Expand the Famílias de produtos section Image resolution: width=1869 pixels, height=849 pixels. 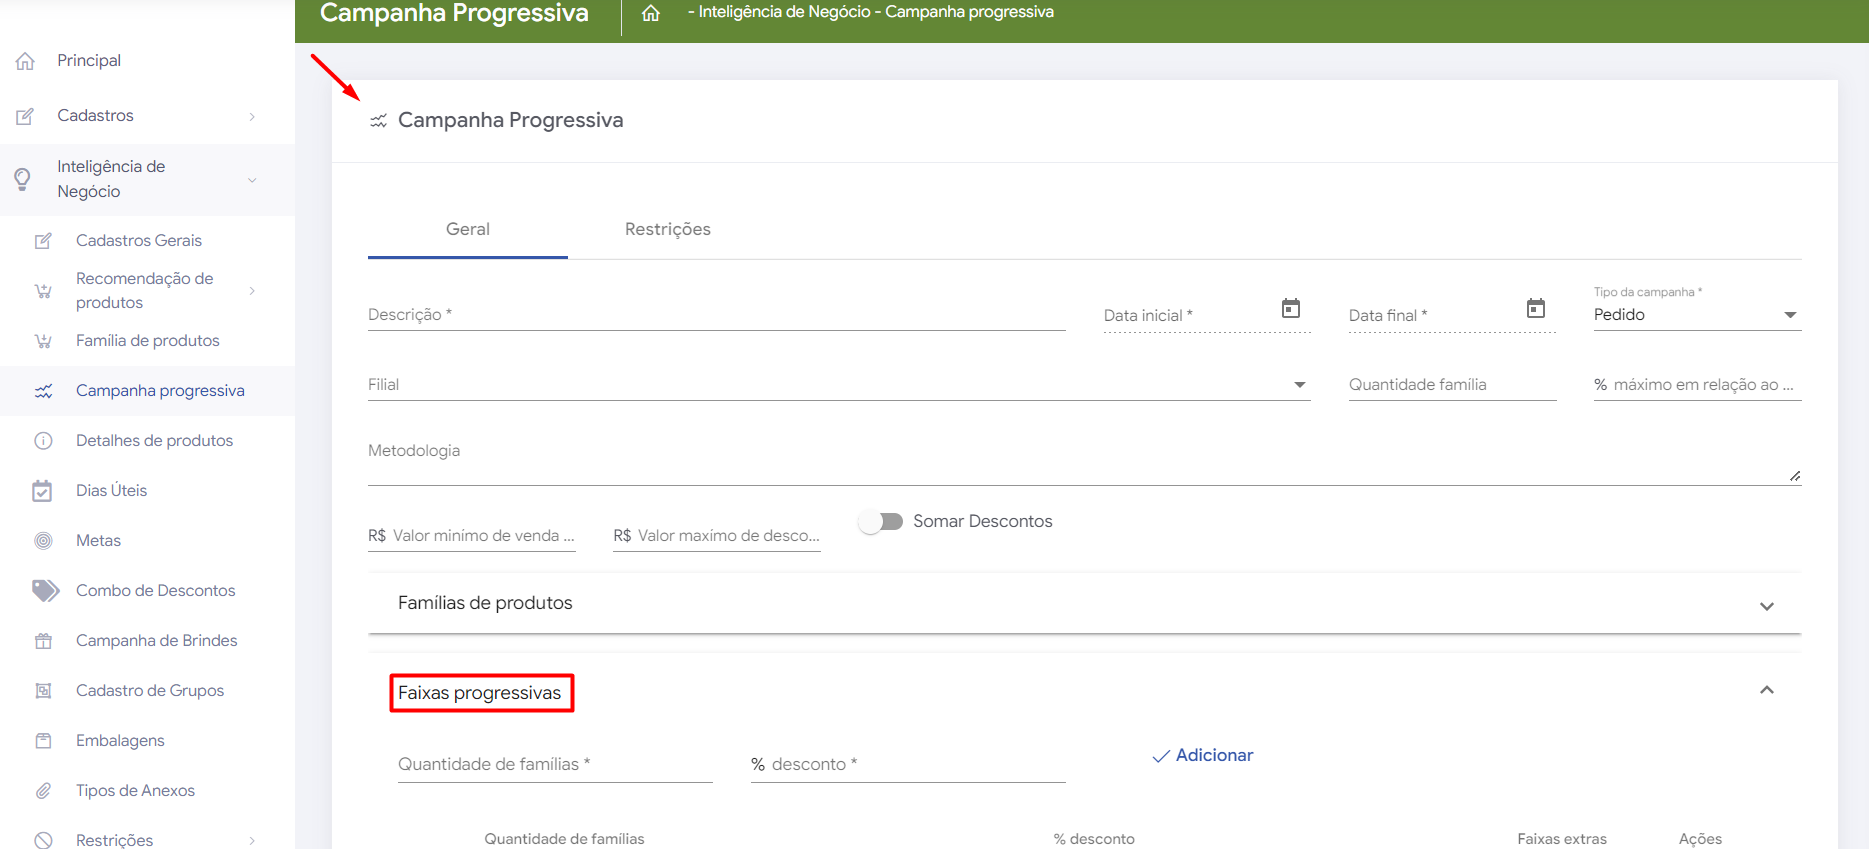(1766, 606)
